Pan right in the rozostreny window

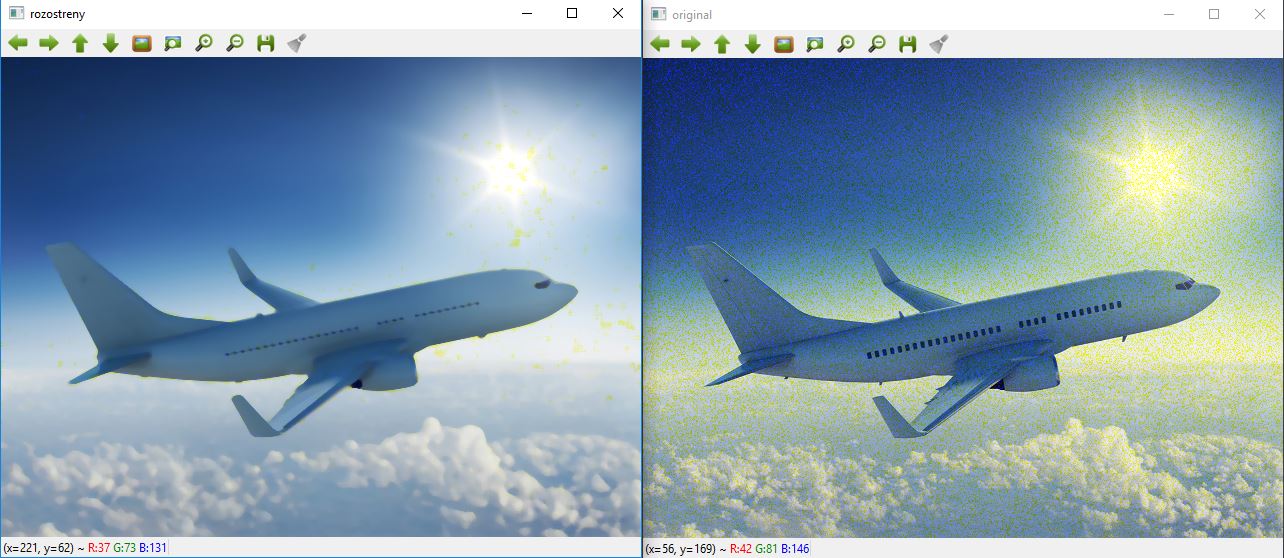[49, 43]
